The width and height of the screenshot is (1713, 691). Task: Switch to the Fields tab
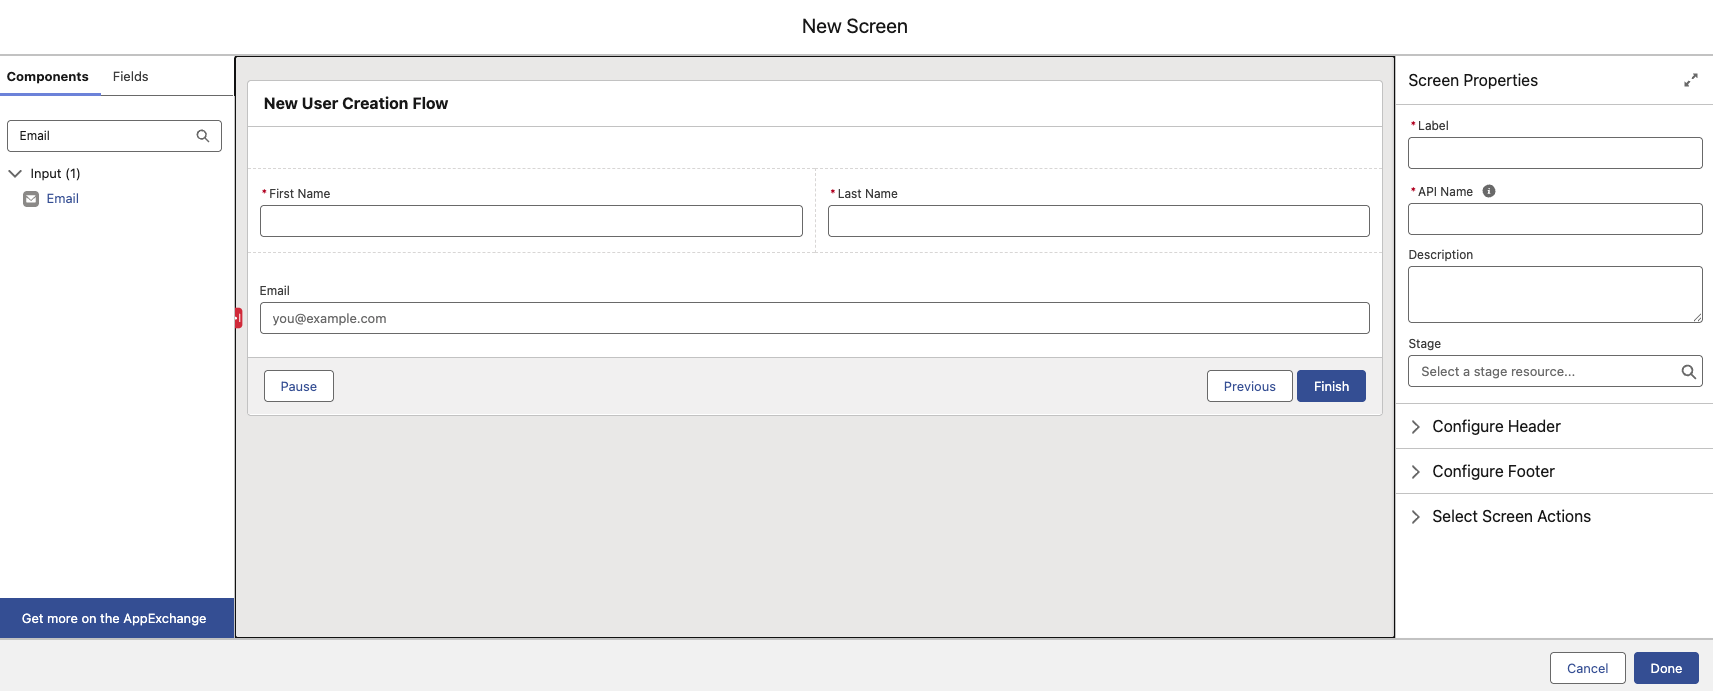point(130,77)
